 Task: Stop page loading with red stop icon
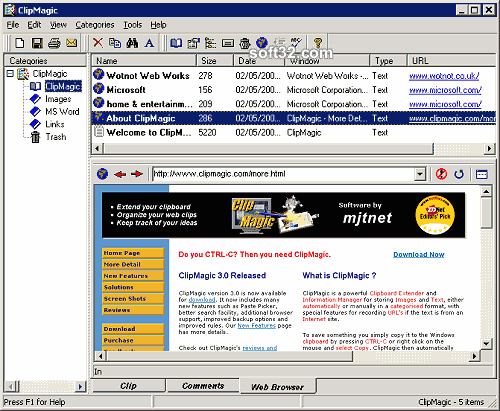coord(442,174)
